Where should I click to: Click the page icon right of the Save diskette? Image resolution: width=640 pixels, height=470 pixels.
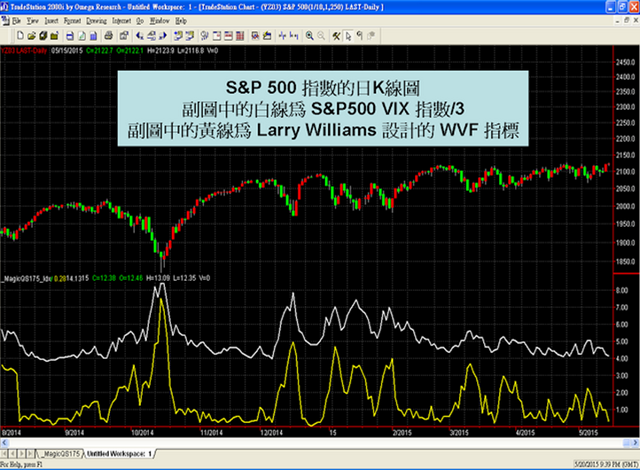pyautogui.click(x=82, y=36)
